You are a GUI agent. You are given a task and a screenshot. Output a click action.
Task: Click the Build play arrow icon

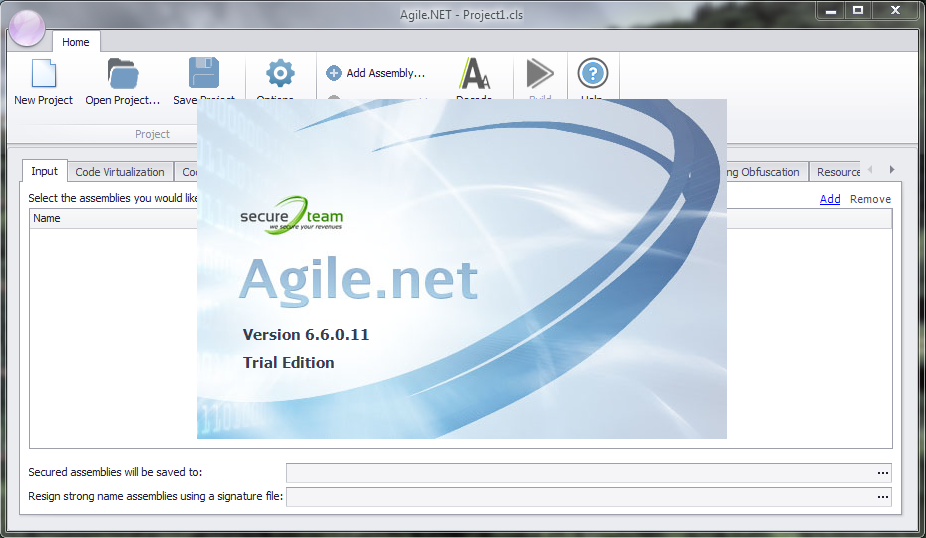[x=540, y=74]
